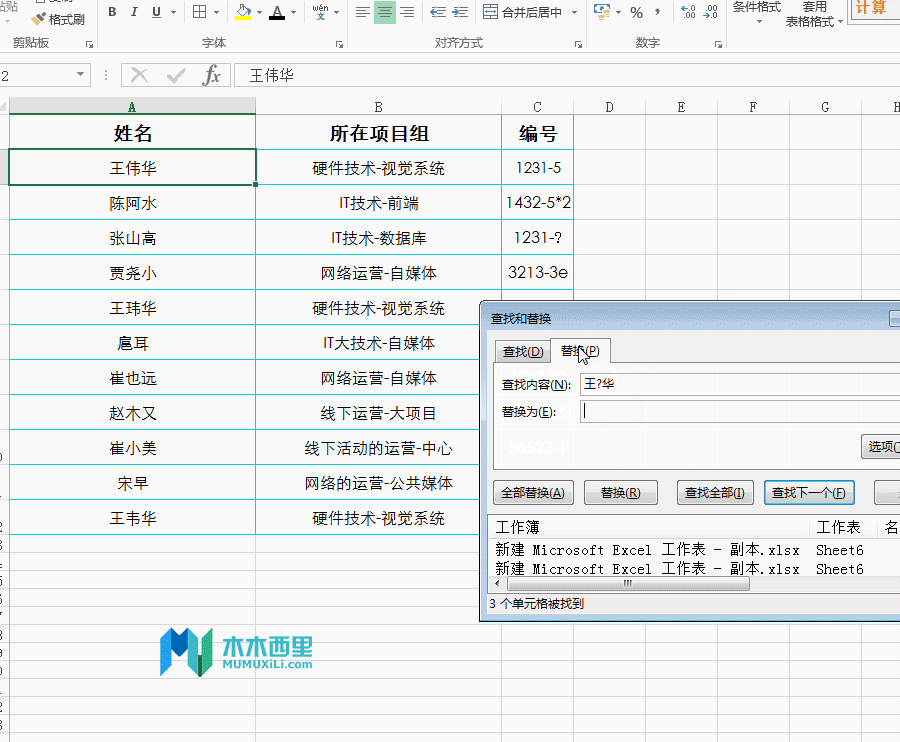
Task: Open font color dropdown arrow
Action: tap(293, 12)
